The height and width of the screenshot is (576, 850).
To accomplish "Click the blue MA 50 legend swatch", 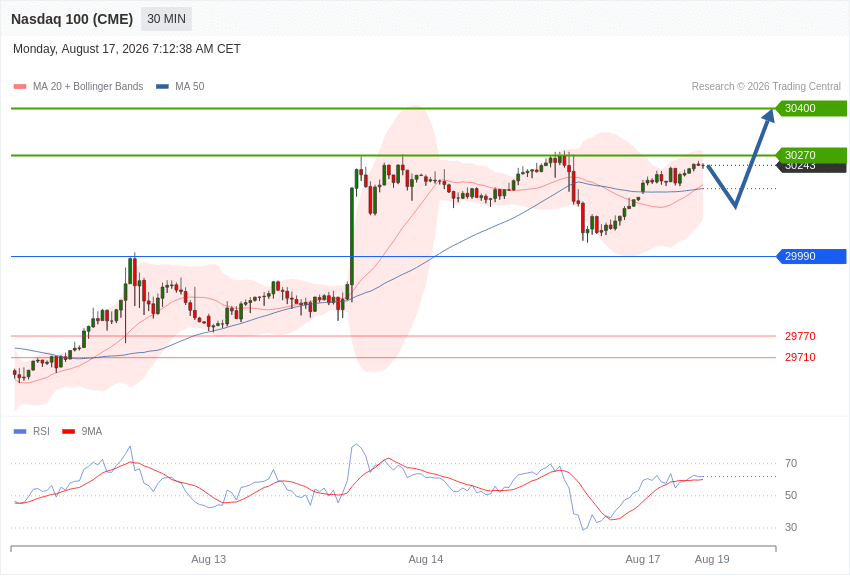I will tap(162, 87).
